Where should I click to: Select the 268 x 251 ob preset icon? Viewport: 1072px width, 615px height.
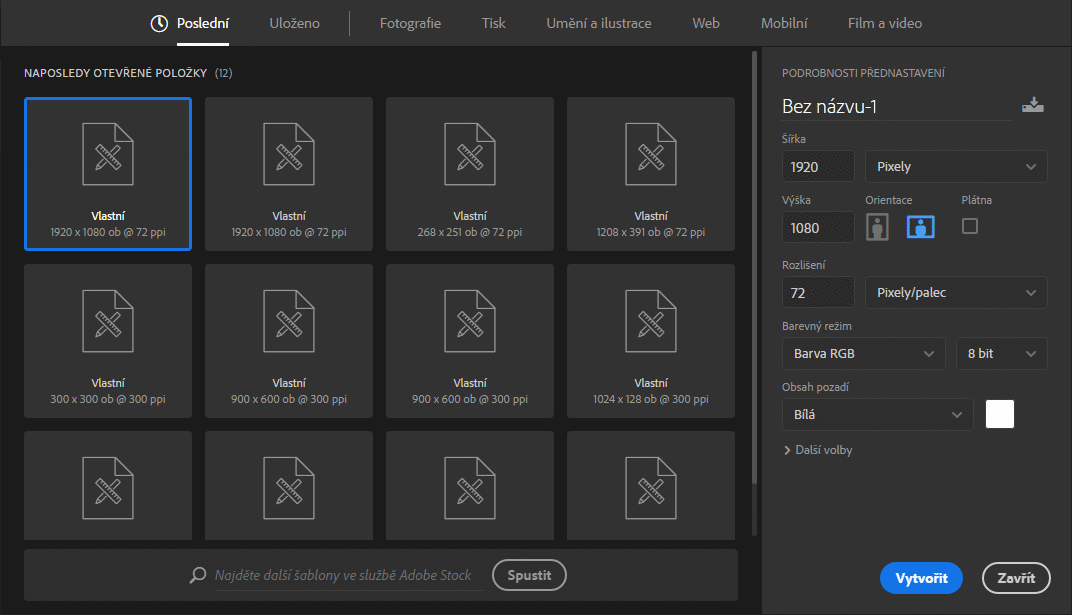point(470,154)
